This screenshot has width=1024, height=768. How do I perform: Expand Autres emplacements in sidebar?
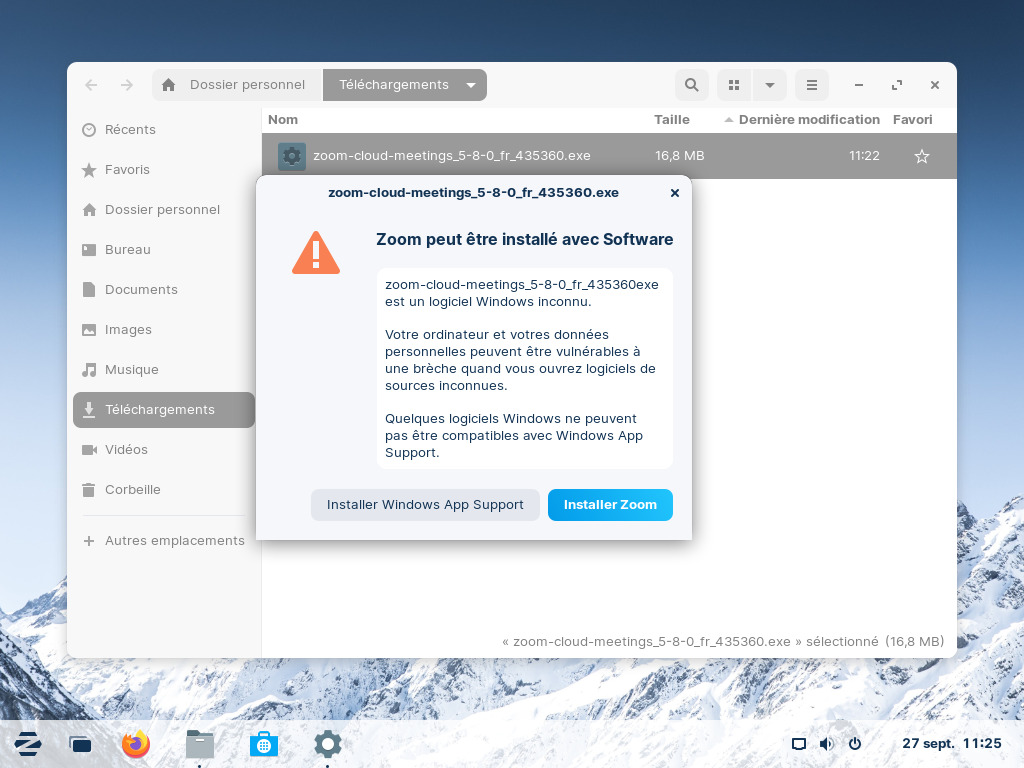click(x=164, y=541)
